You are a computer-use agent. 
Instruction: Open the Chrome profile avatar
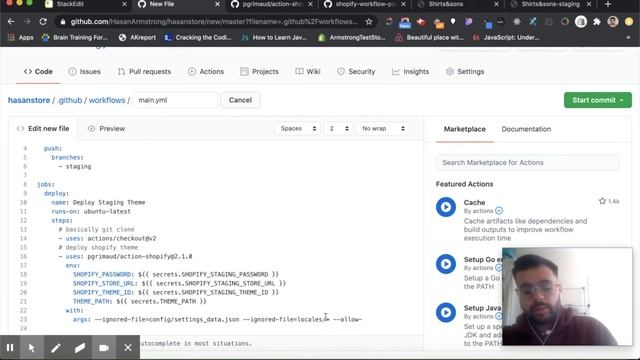(x=613, y=22)
